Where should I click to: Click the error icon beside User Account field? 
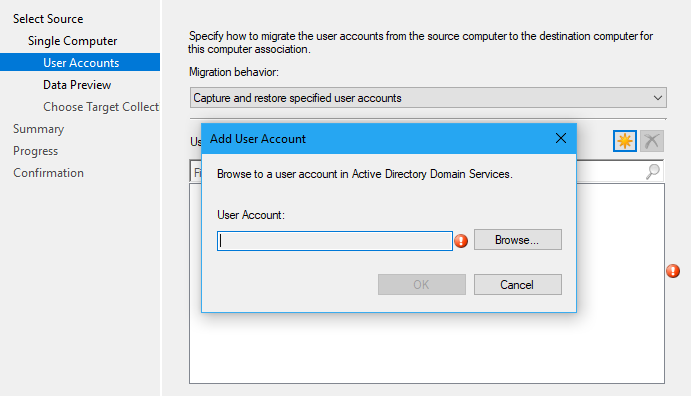(x=461, y=241)
